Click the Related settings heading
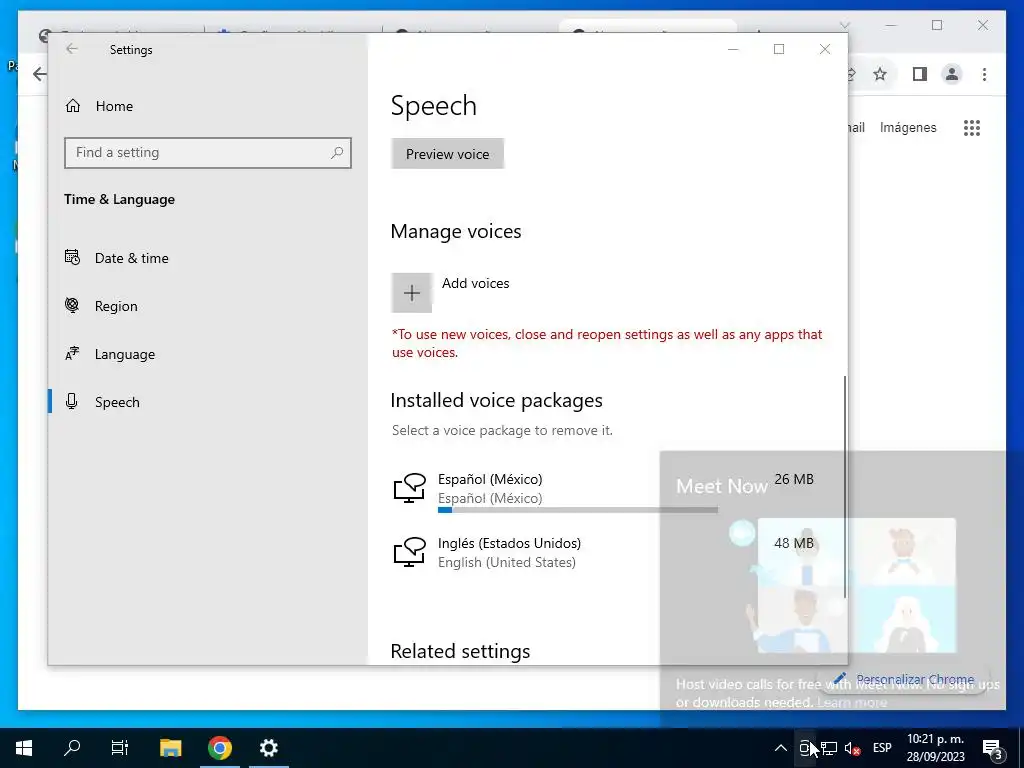 coord(460,651)
